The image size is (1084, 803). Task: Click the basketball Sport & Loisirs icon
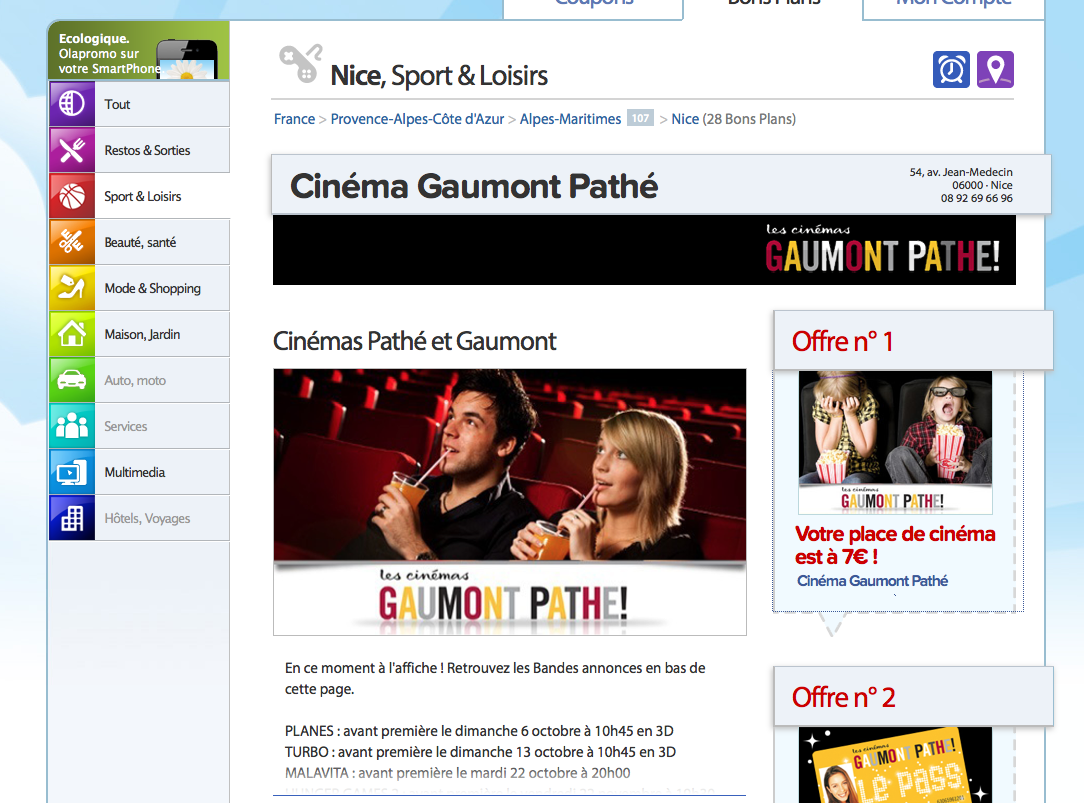click(72, 196)
